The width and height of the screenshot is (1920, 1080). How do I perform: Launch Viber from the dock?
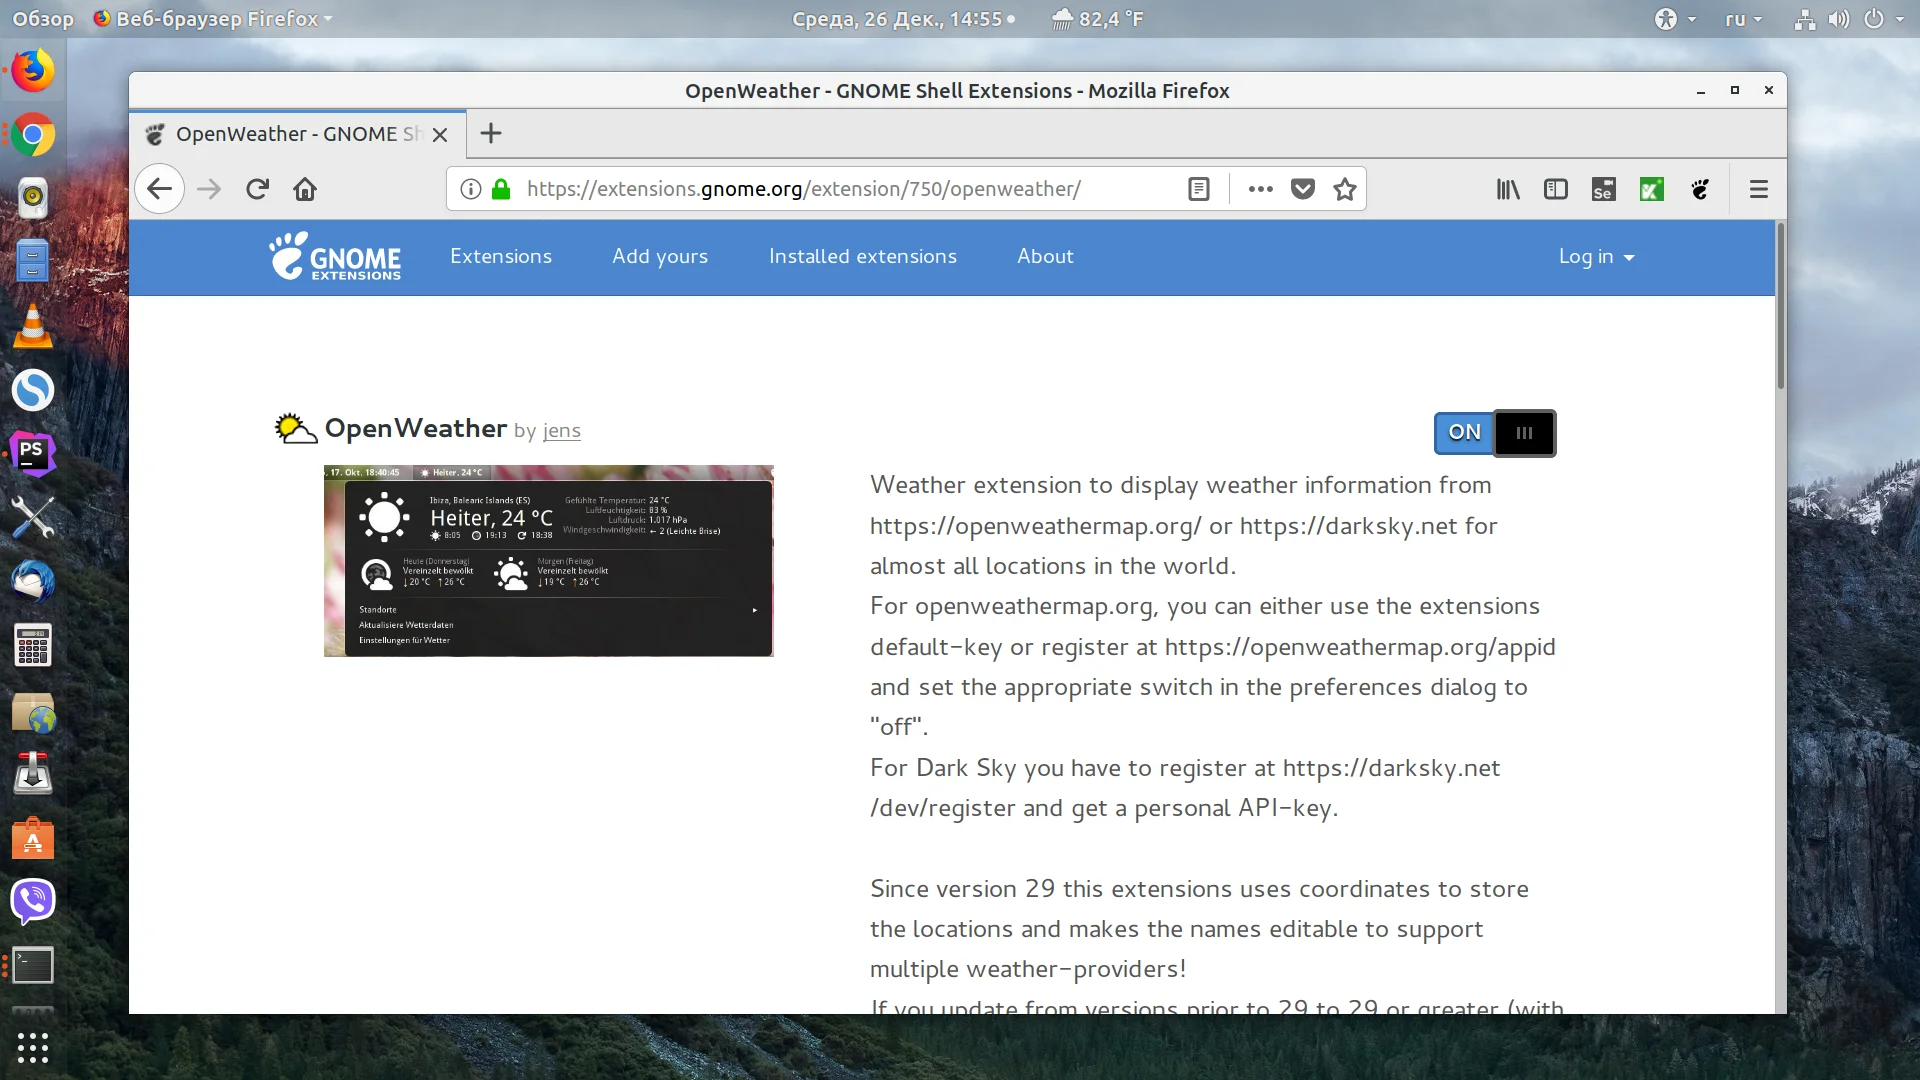coord(33,901)
